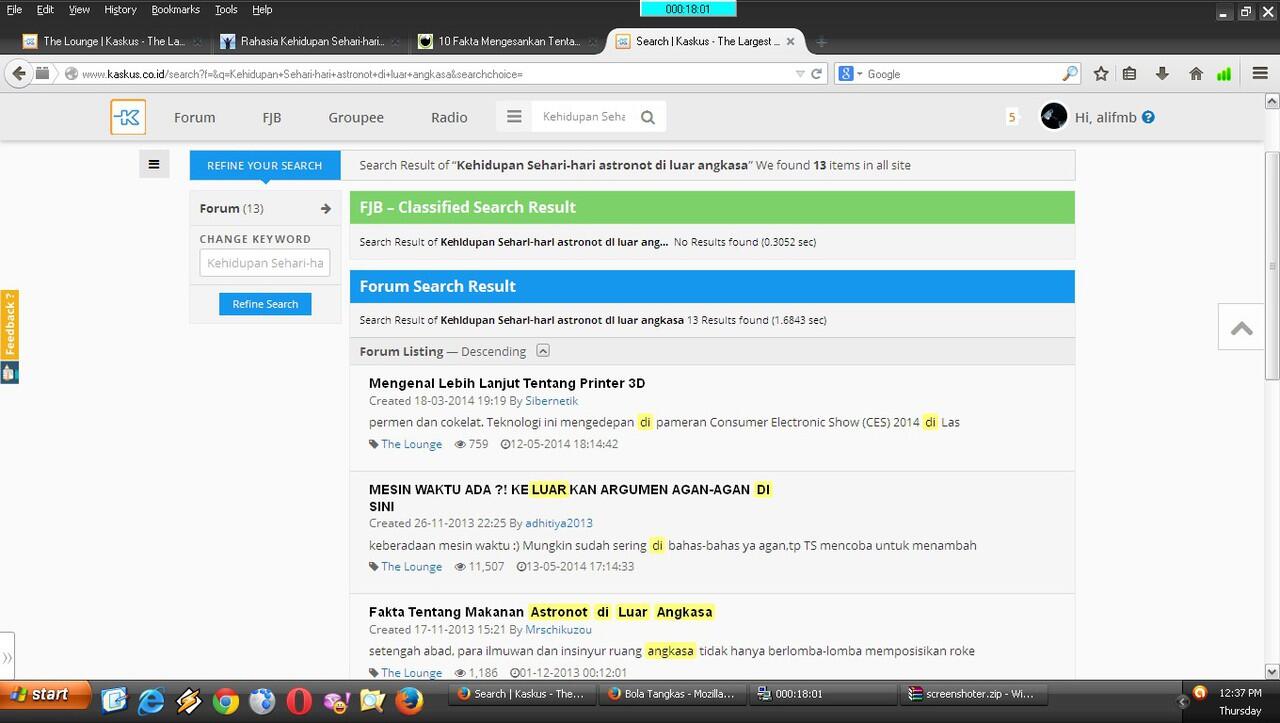
Task: Open the Bookmarks menu
Action: point(175,9)
